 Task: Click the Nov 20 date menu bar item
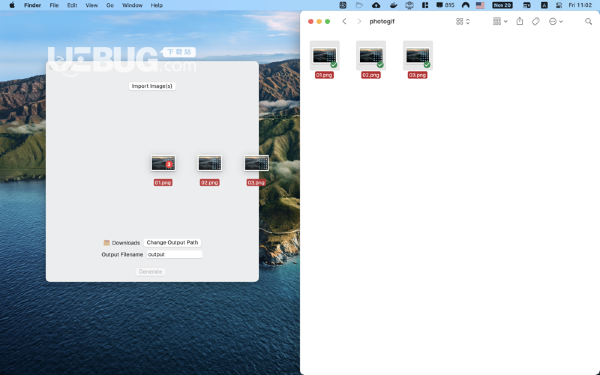pos(502,5)
